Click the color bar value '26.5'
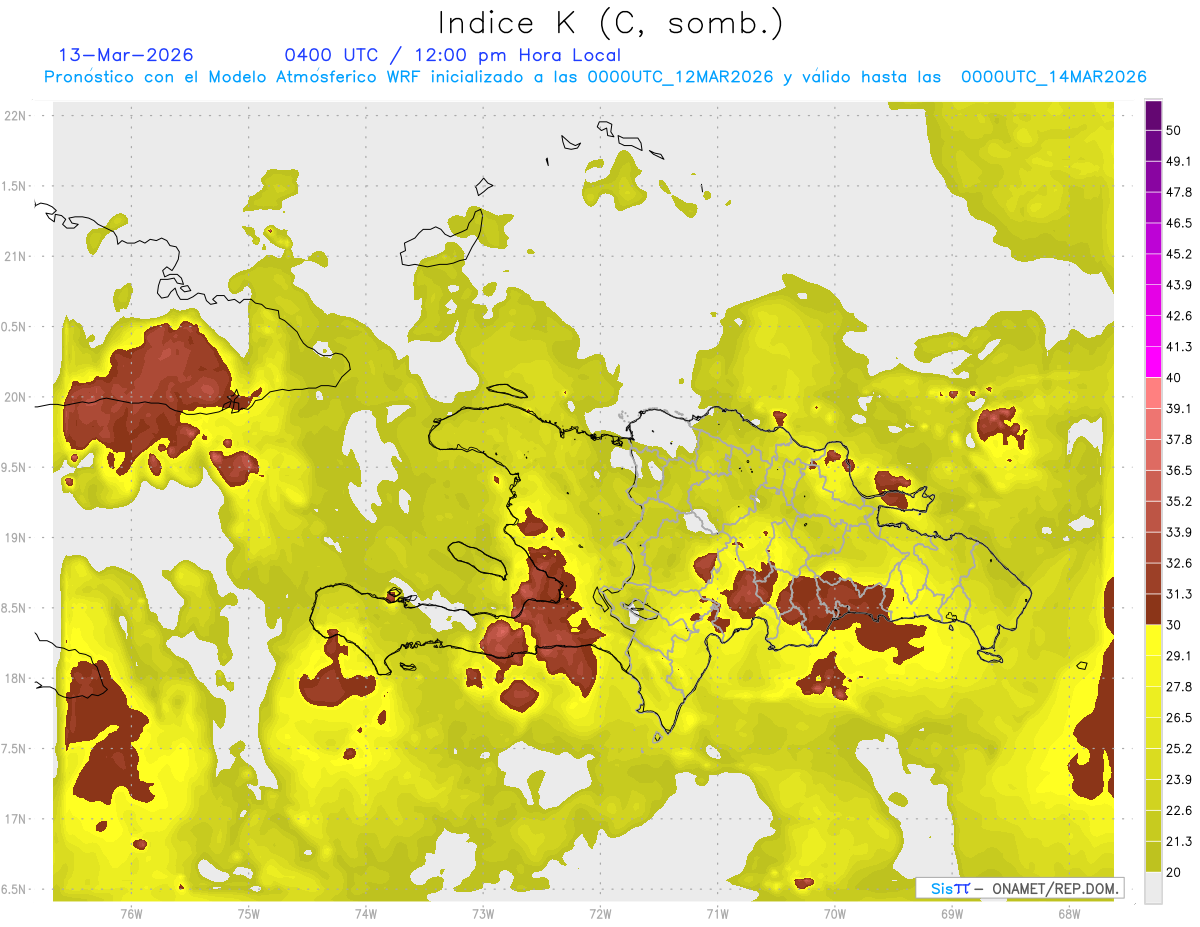1200x927 pixels. tap(1179, 718)
